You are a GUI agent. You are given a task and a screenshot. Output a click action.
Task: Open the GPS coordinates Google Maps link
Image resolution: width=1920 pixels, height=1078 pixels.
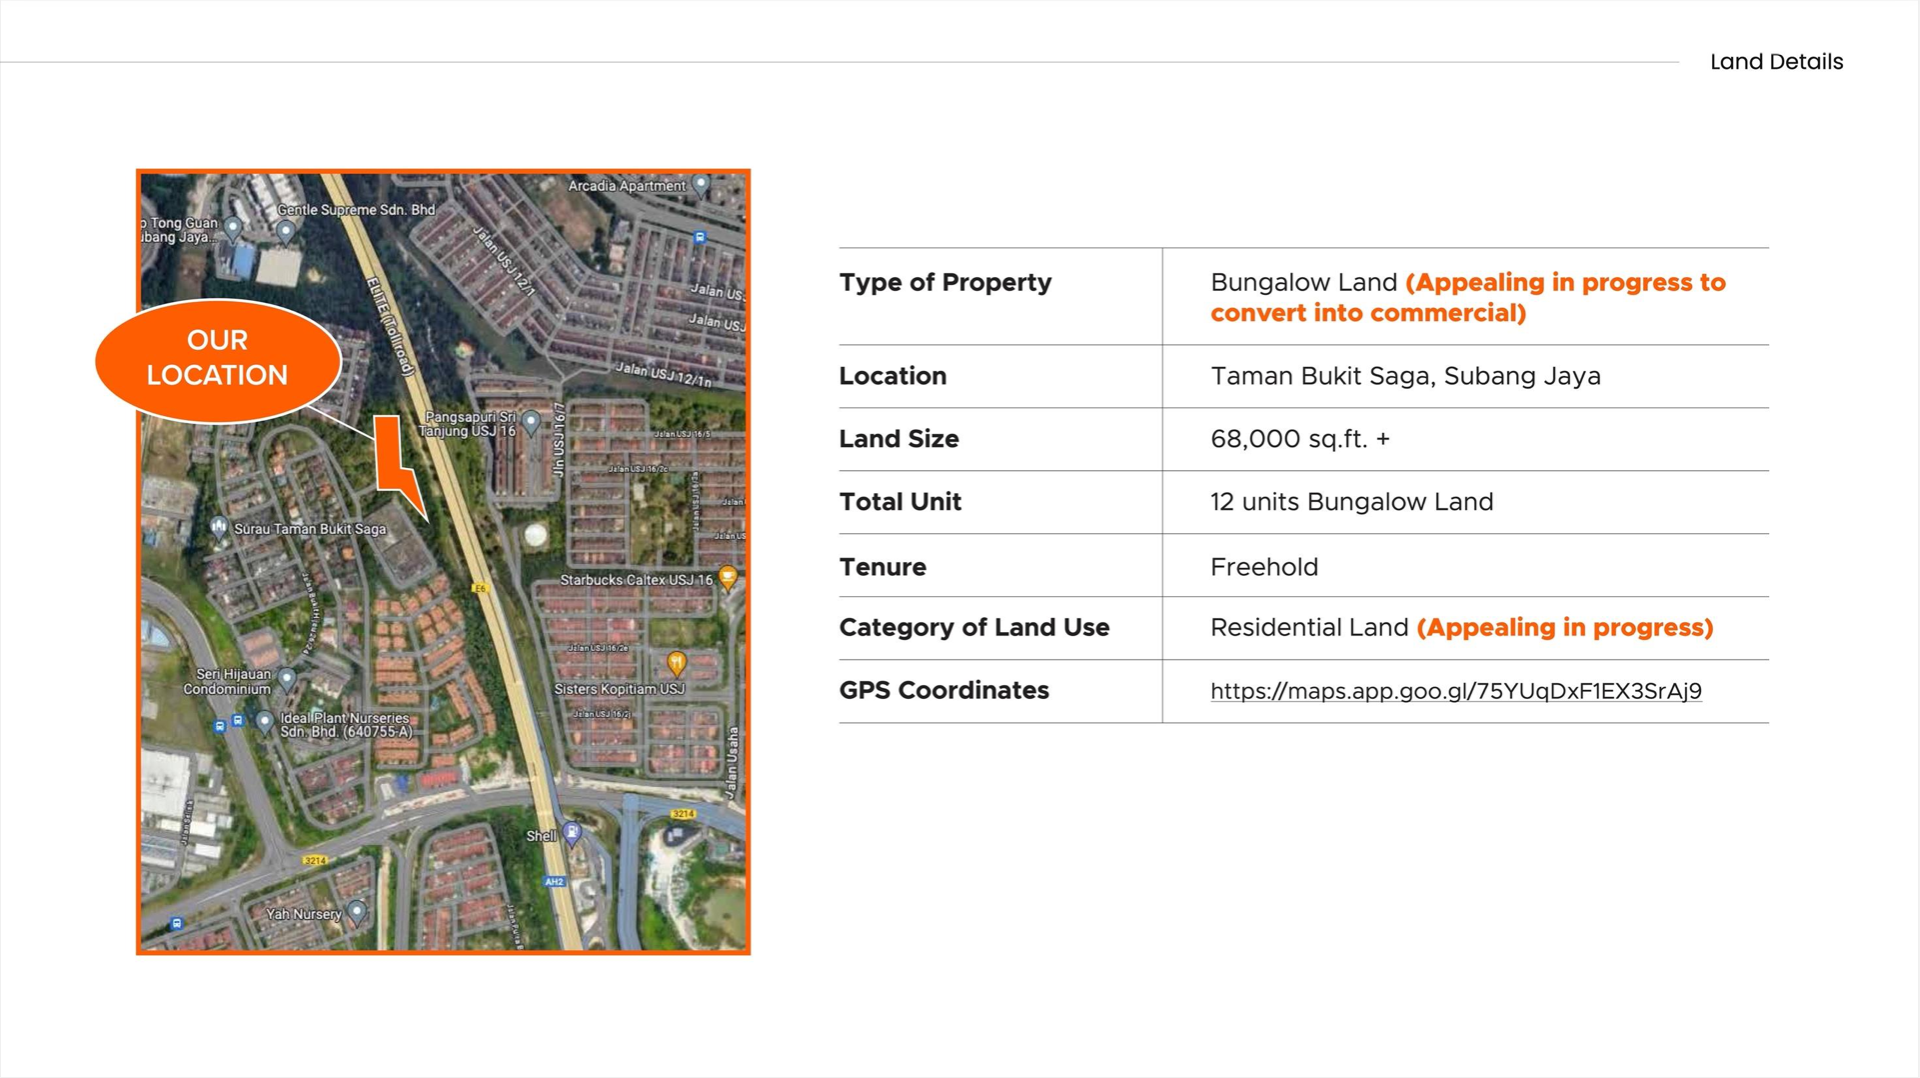(1455, 691)
